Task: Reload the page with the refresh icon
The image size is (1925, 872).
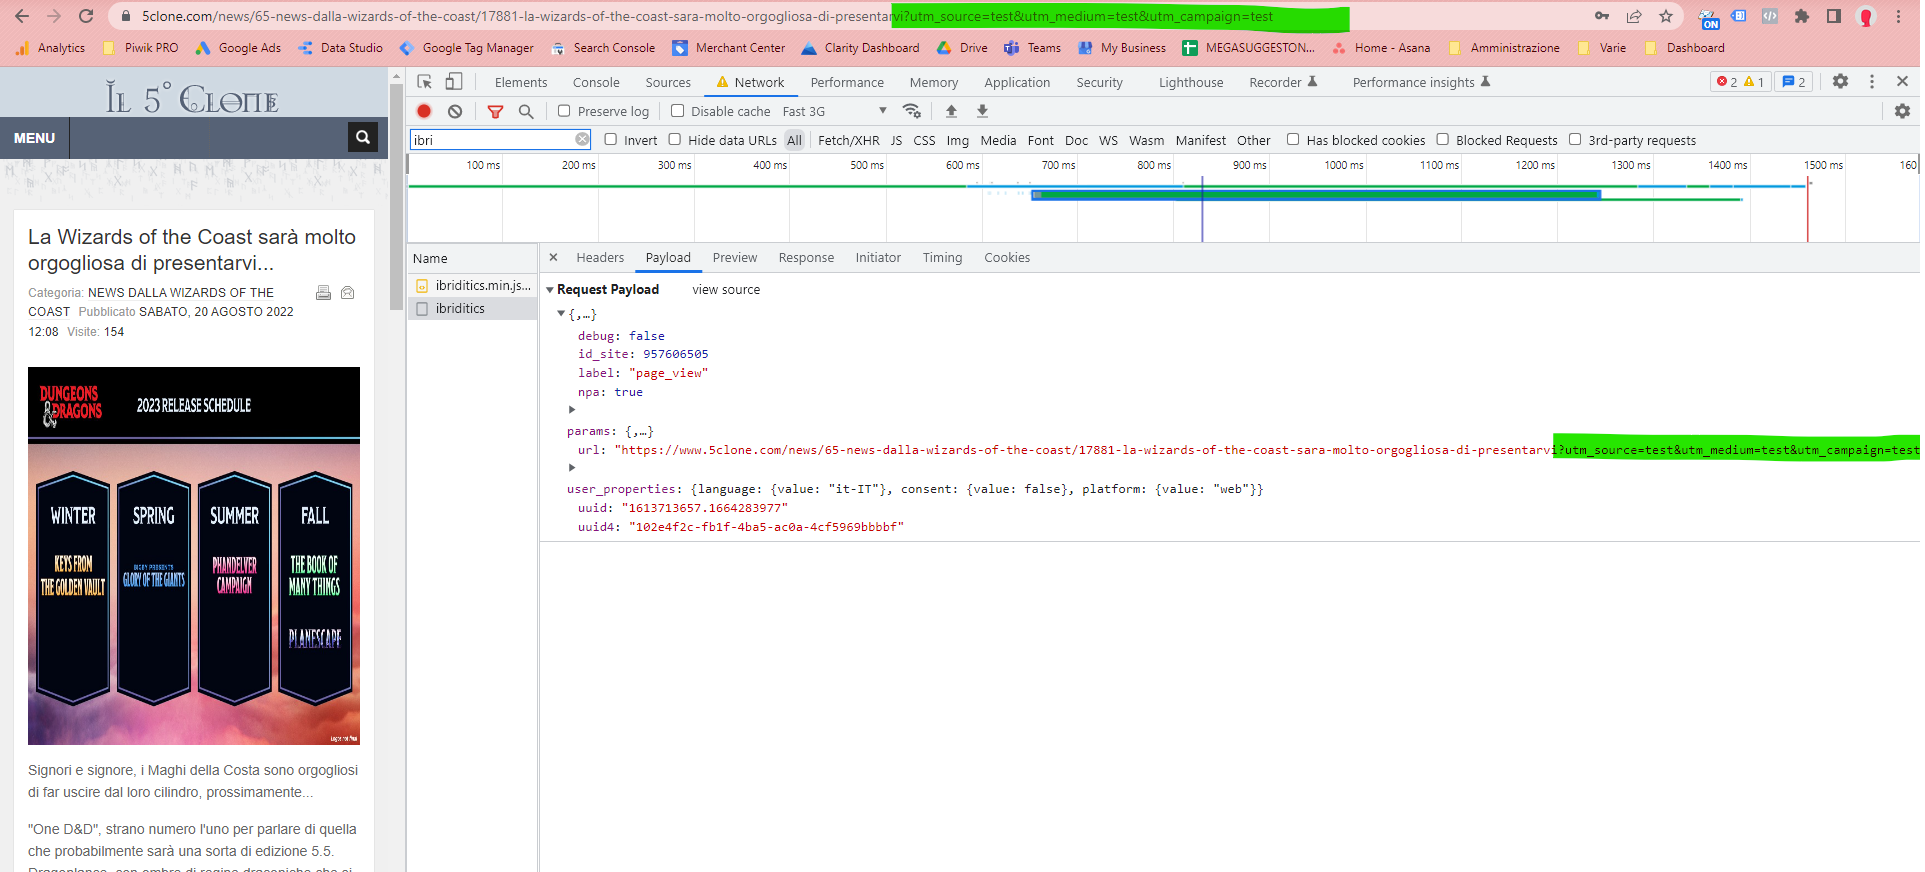Action: 86,16
